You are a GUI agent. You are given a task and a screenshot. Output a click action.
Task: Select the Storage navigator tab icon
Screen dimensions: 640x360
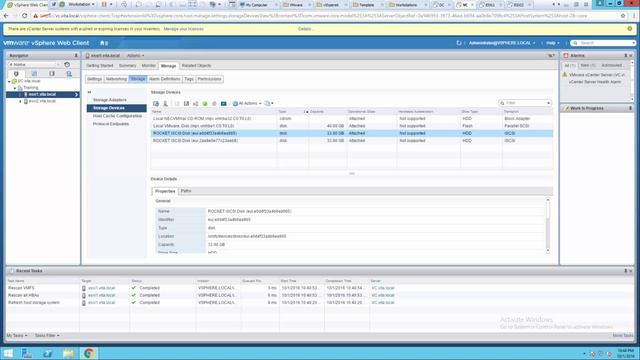(51, 73)
